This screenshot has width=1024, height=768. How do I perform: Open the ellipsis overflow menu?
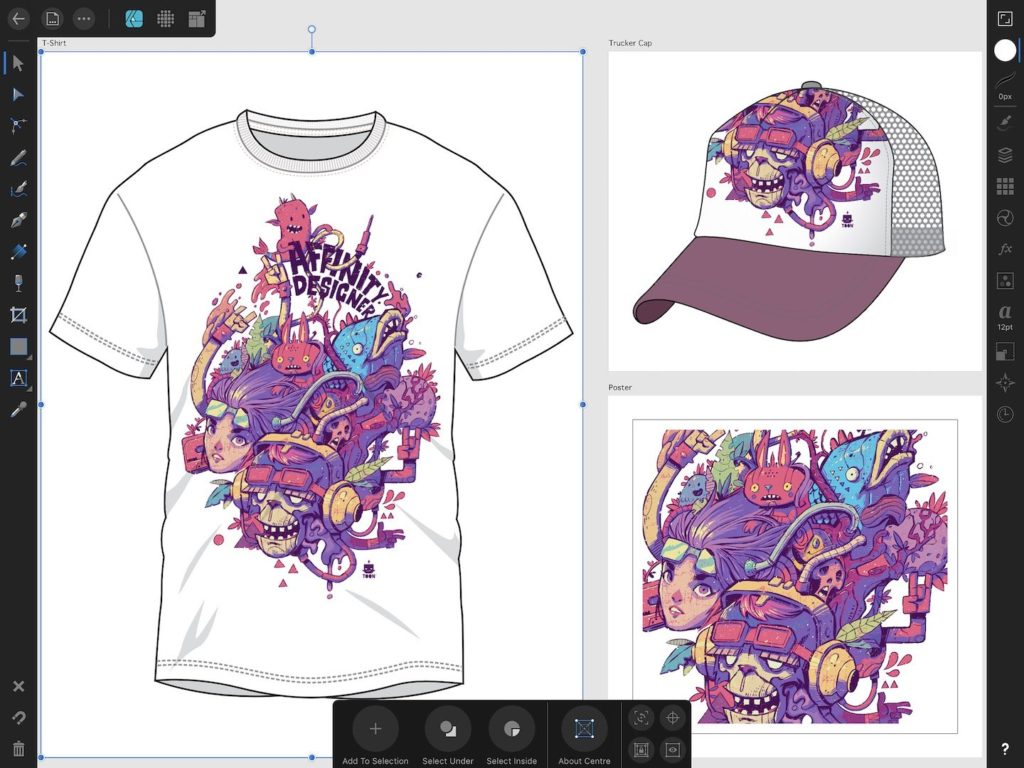click(83, 18)
